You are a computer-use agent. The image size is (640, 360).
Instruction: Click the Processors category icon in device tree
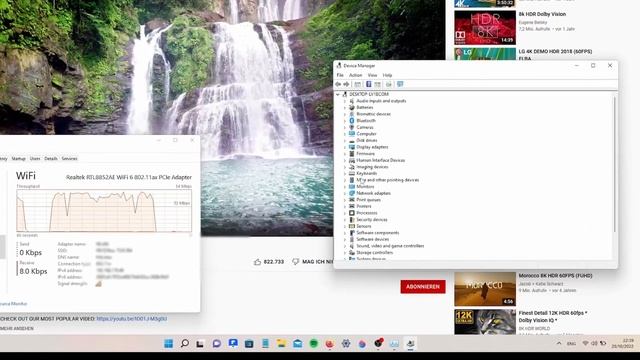tap(352, 213)
